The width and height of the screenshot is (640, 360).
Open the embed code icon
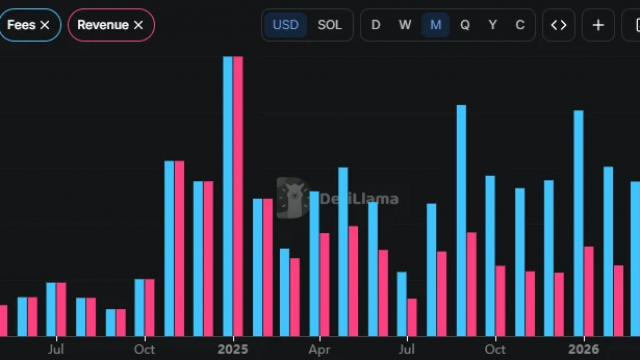coord(558,25)
